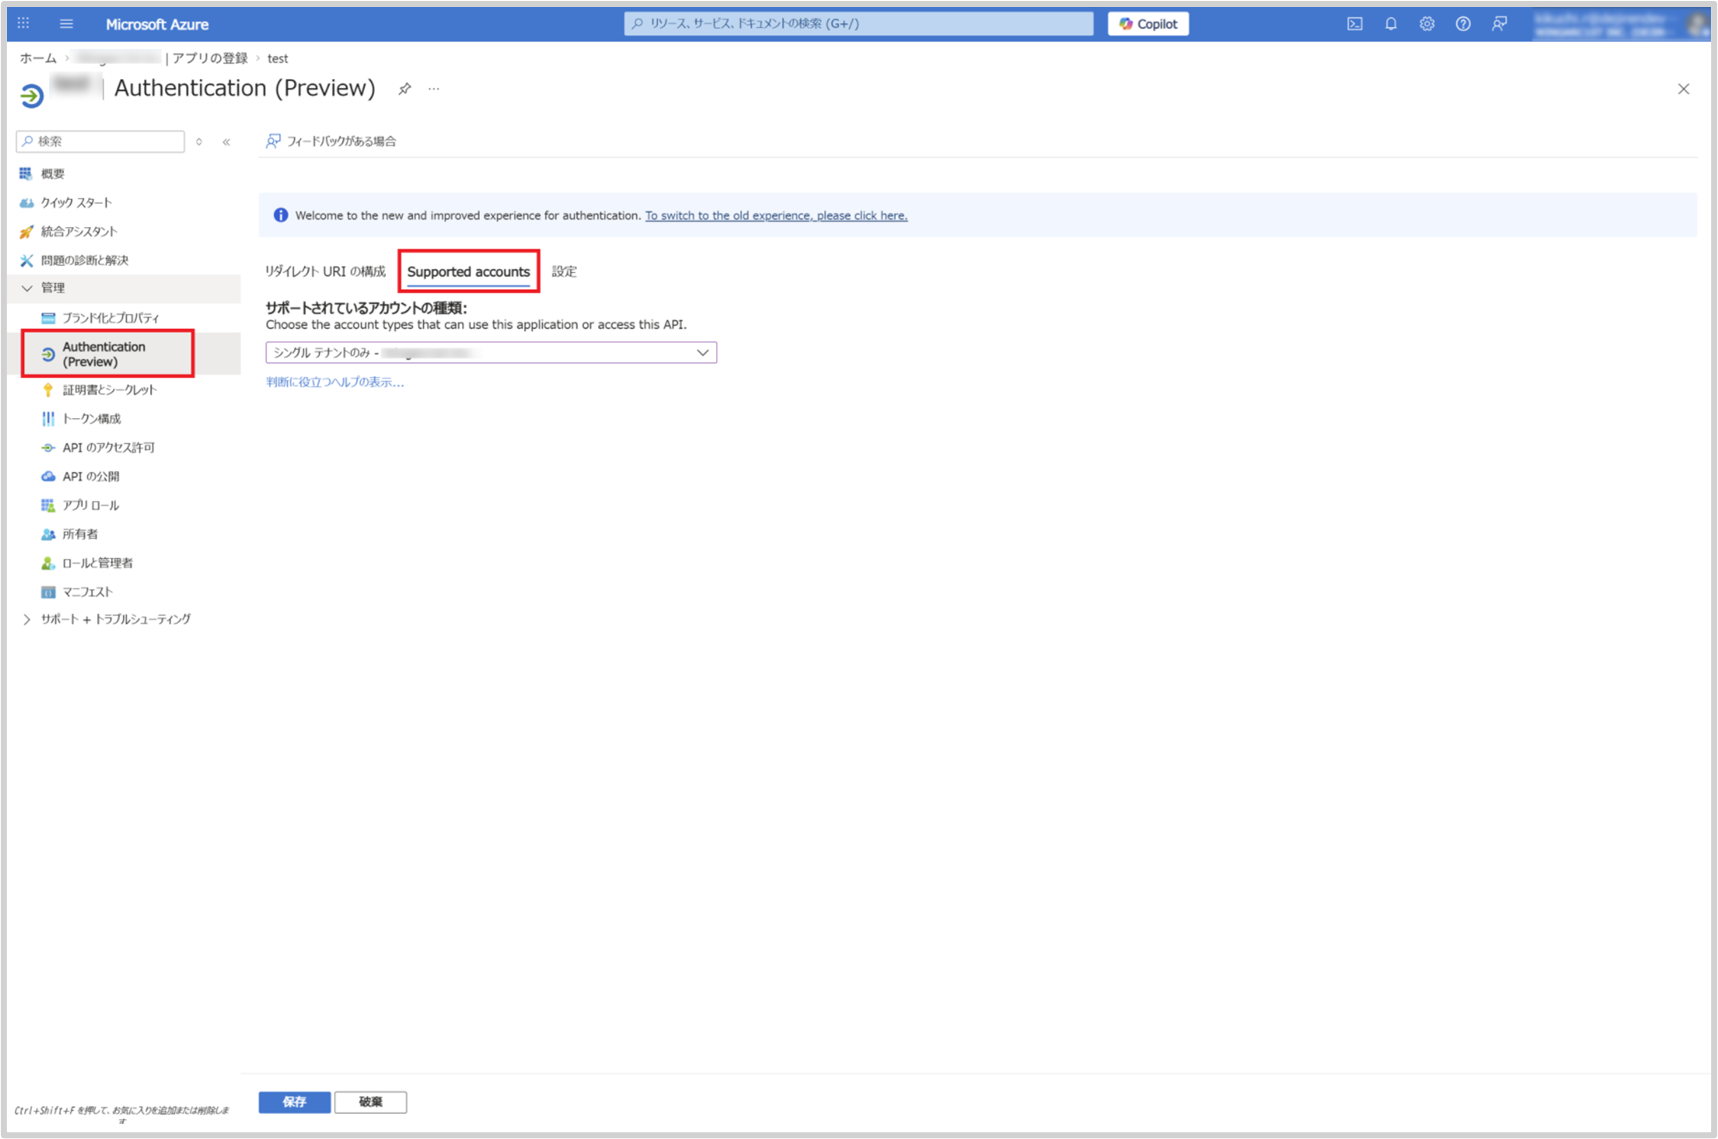Image resolution: width=1718 pixels, height=1139 pixels.
Task: Click the 破棄 discard button
Action: pos(370,1102)
